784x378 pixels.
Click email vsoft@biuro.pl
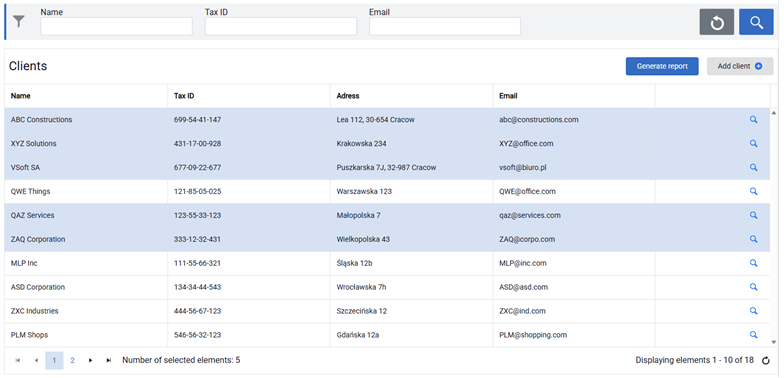pos(522,168)
